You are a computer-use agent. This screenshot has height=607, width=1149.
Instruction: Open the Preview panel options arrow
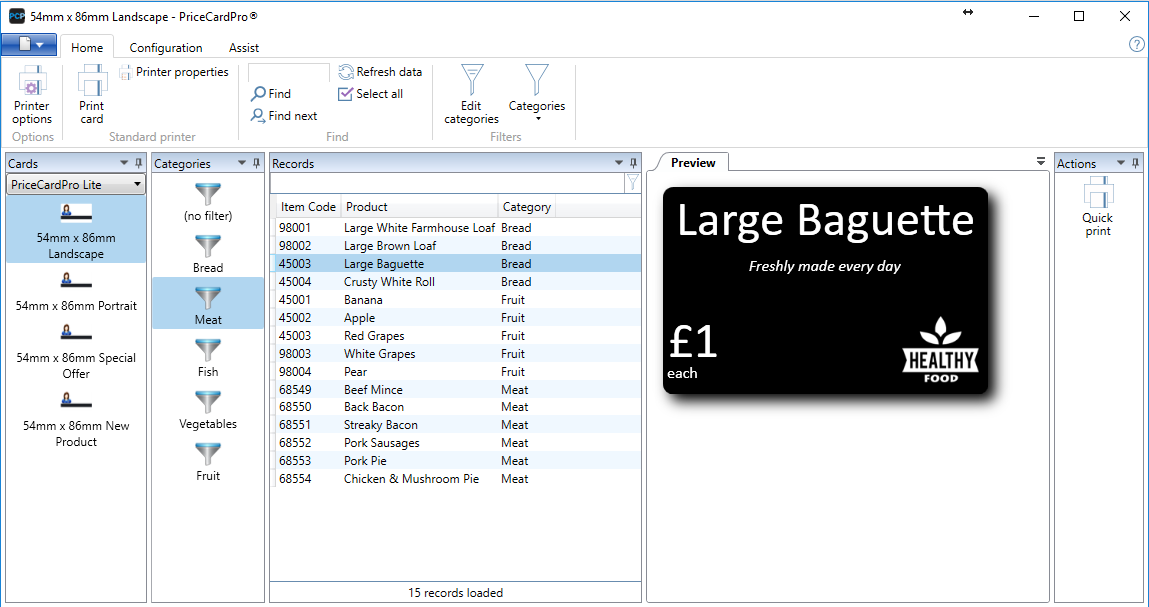point(1041,162)
